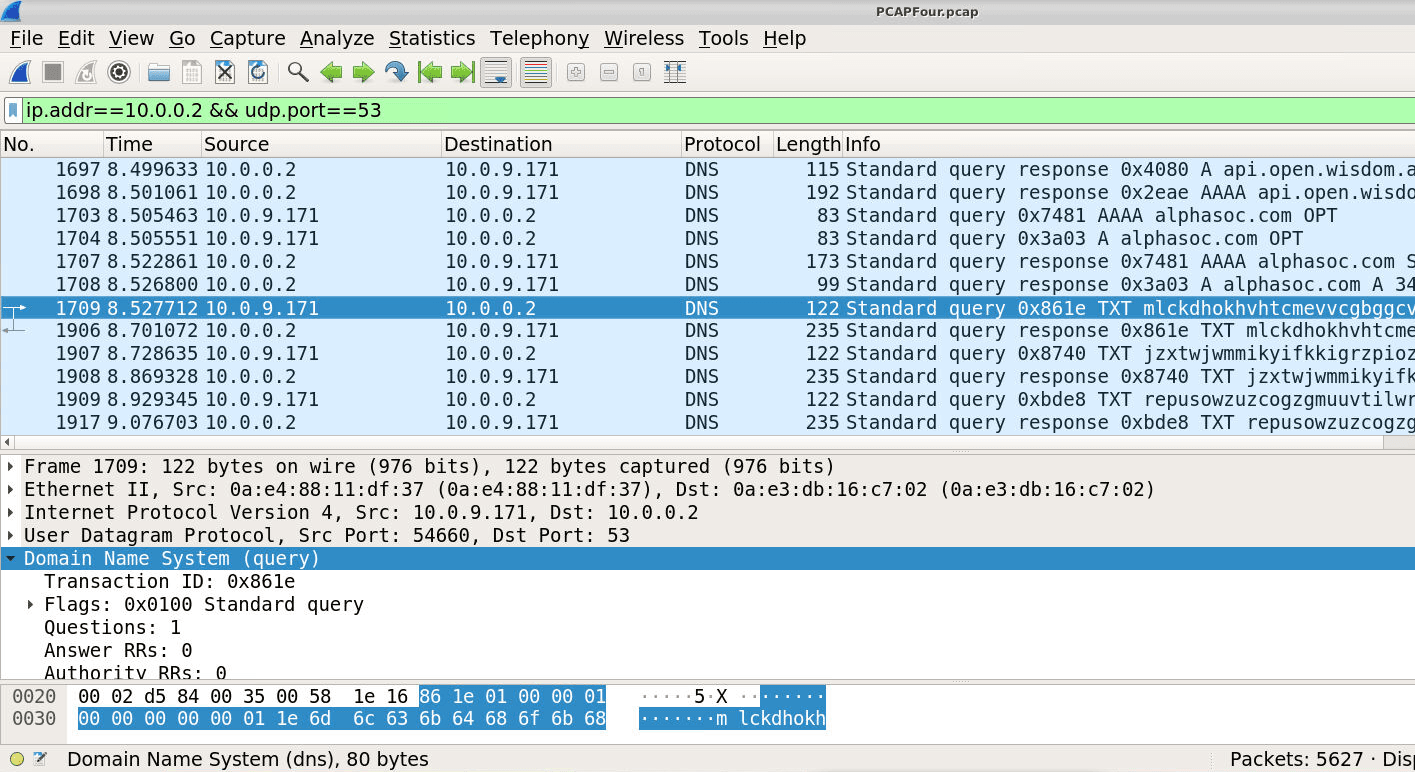1415x772 pixels.
Task: Find a packet with the magnifier icon
Action: (298, 72)
